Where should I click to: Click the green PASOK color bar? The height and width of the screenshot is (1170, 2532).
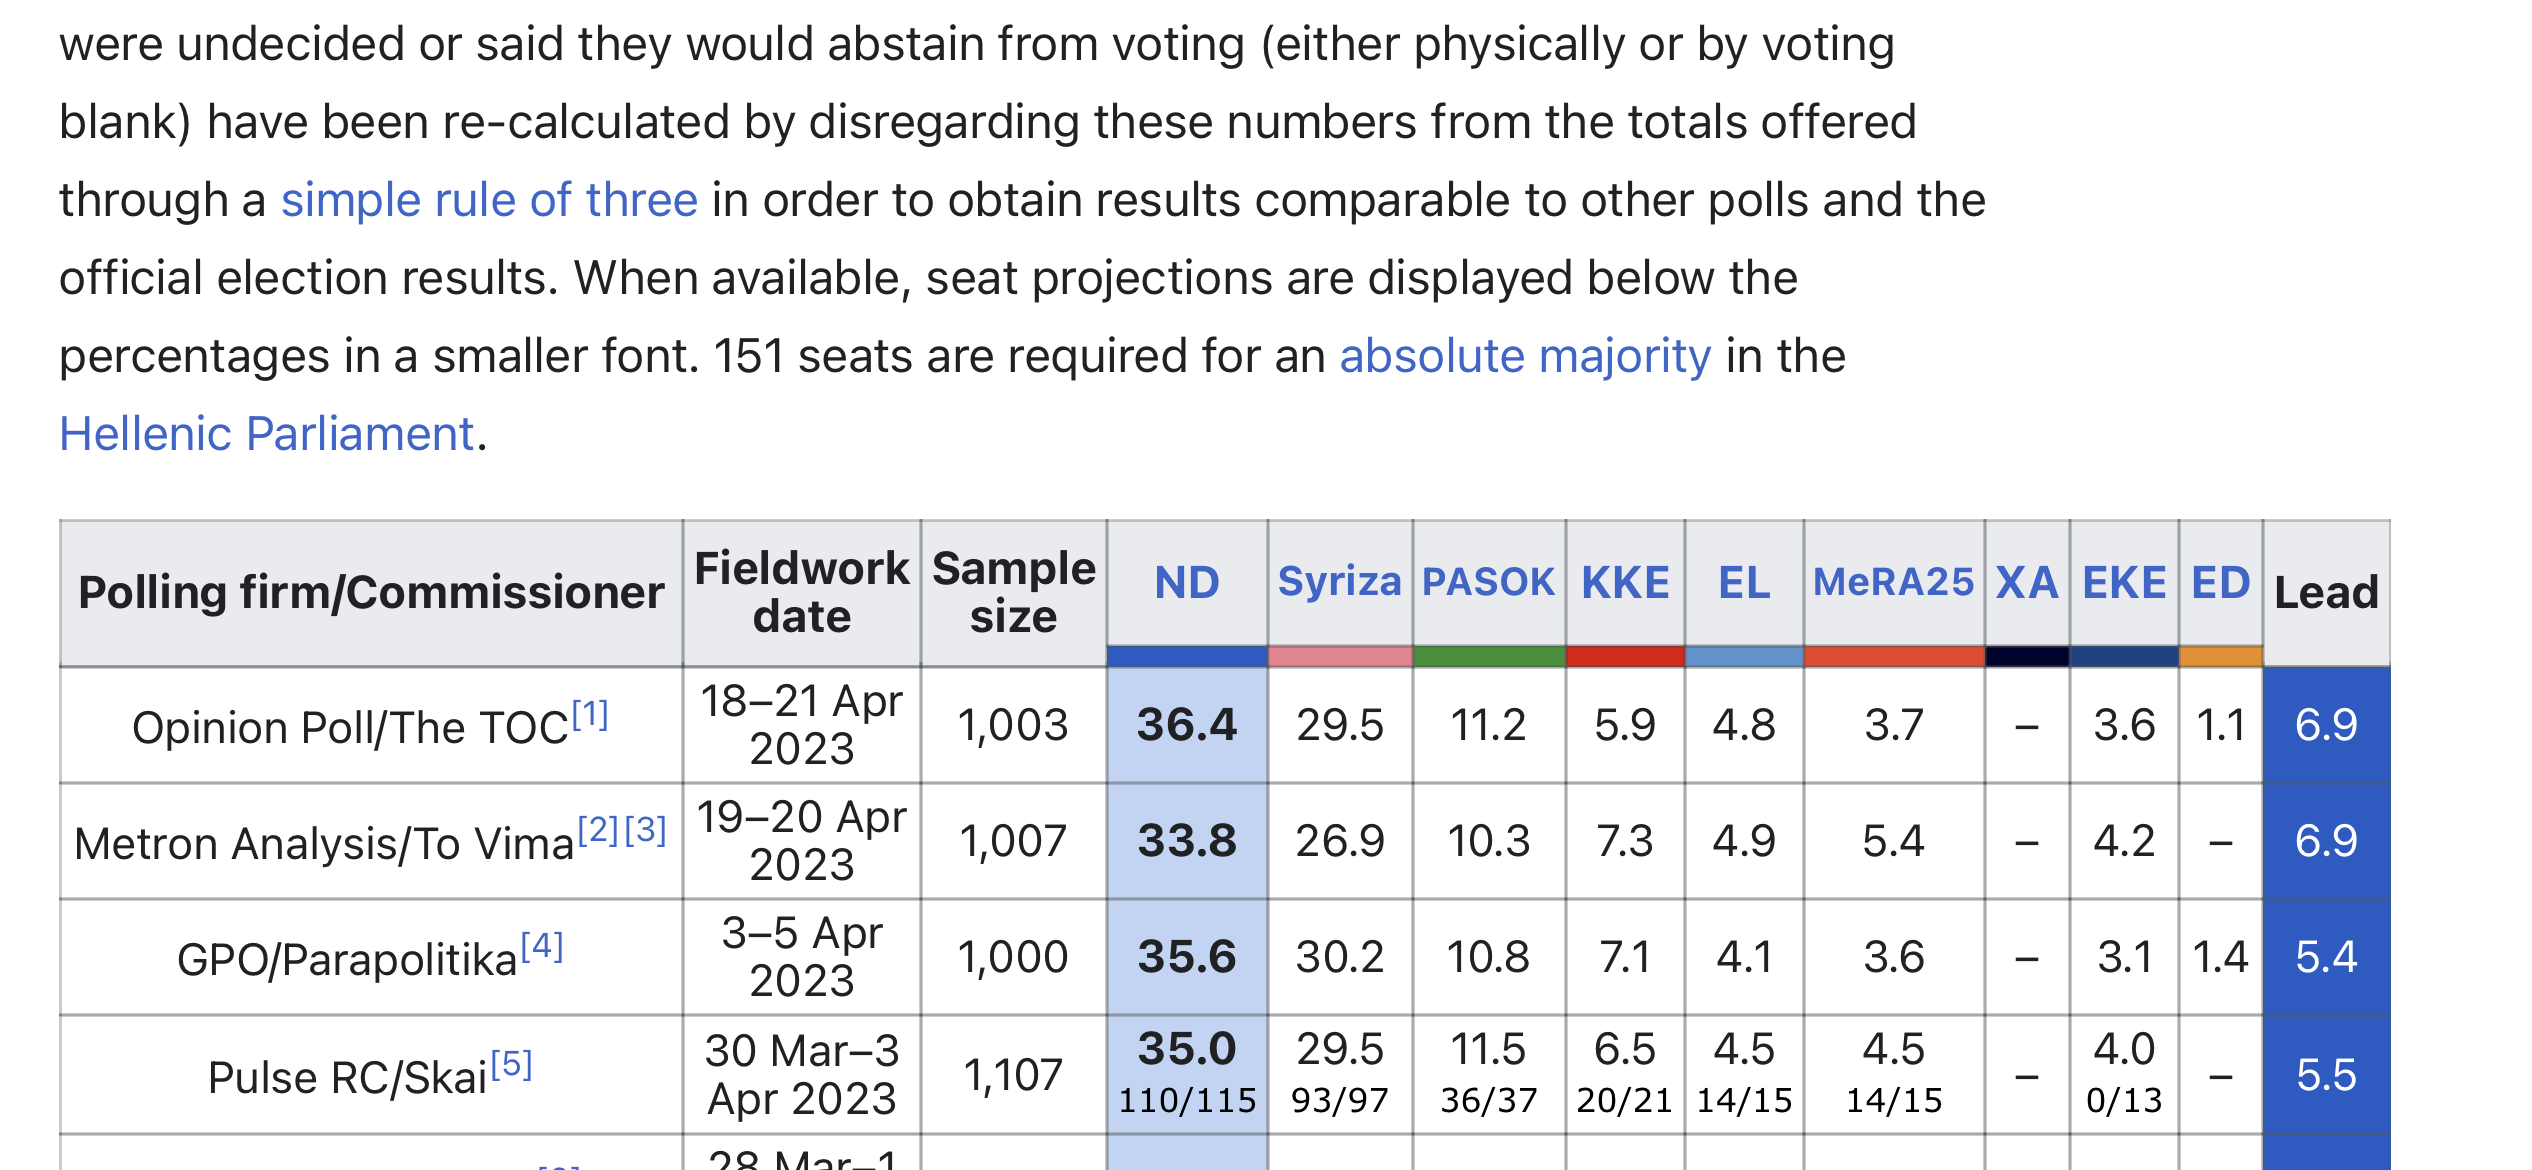tap(1488, 657)
